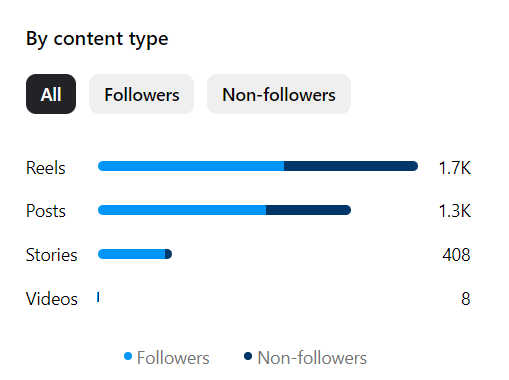The width and height of the screenshot is (509, 380).
Task: Click the 1.7K Reels count
Action: [x=455, y=167]
